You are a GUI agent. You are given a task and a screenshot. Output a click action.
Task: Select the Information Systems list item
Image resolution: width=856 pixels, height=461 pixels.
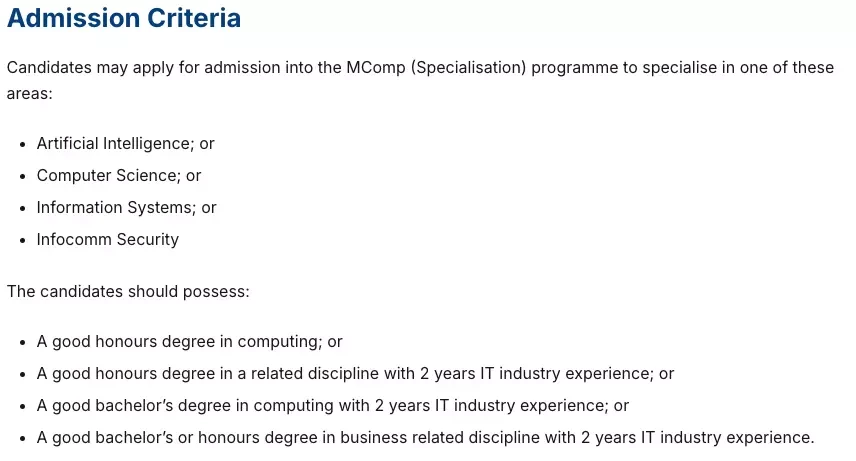[127, 208]
